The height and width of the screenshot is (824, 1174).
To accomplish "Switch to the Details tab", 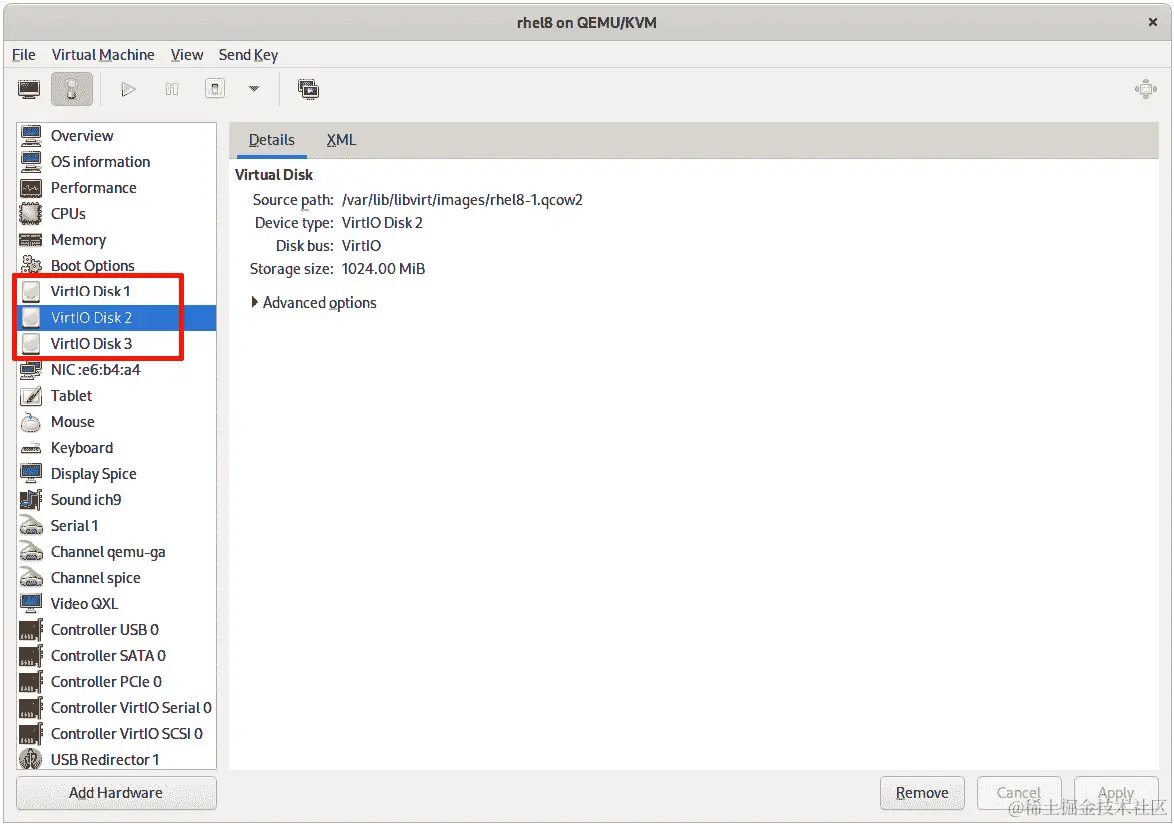I will point(272,140).
